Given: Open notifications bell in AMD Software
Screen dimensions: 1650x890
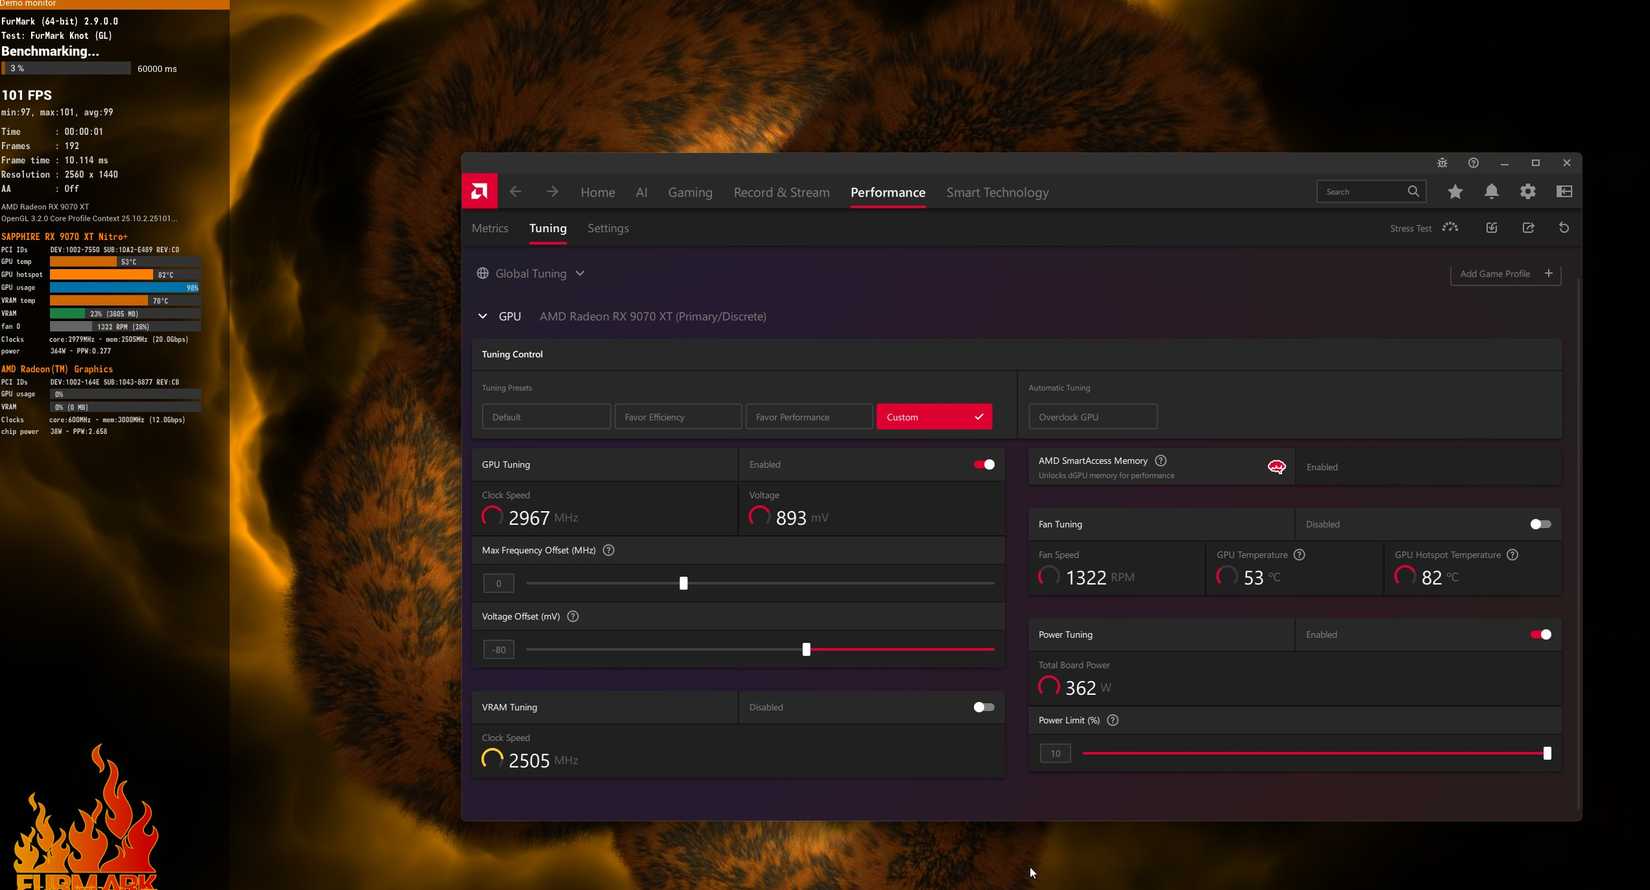Looking at the screenshot, I should point(1491,191).
